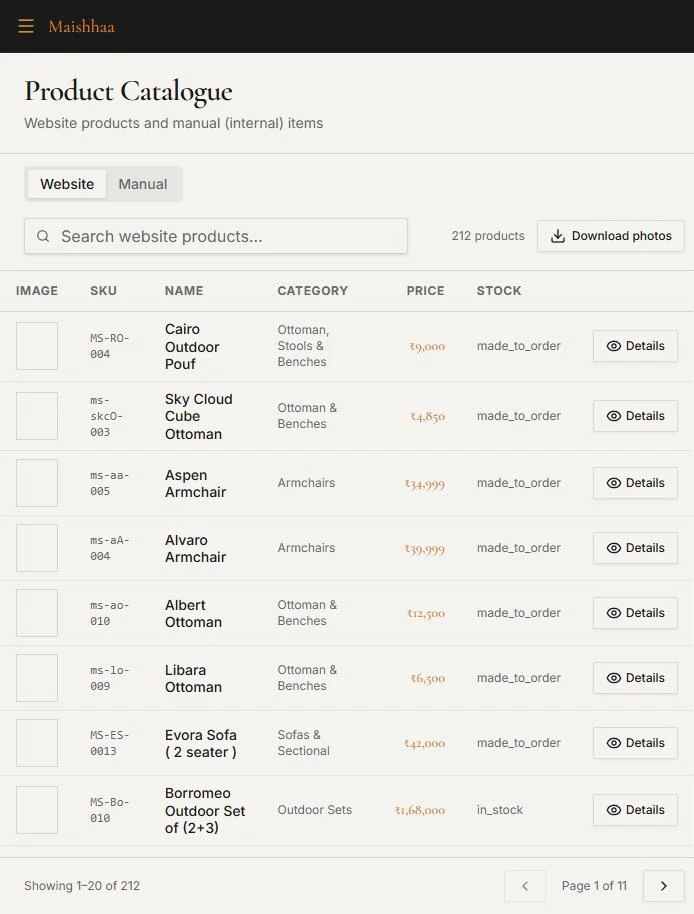Image resolution: width=694 pixels, height=914 pixels.
Task: Click Ottoman, Stools & Benches category cell
Action: pos(304,346)
